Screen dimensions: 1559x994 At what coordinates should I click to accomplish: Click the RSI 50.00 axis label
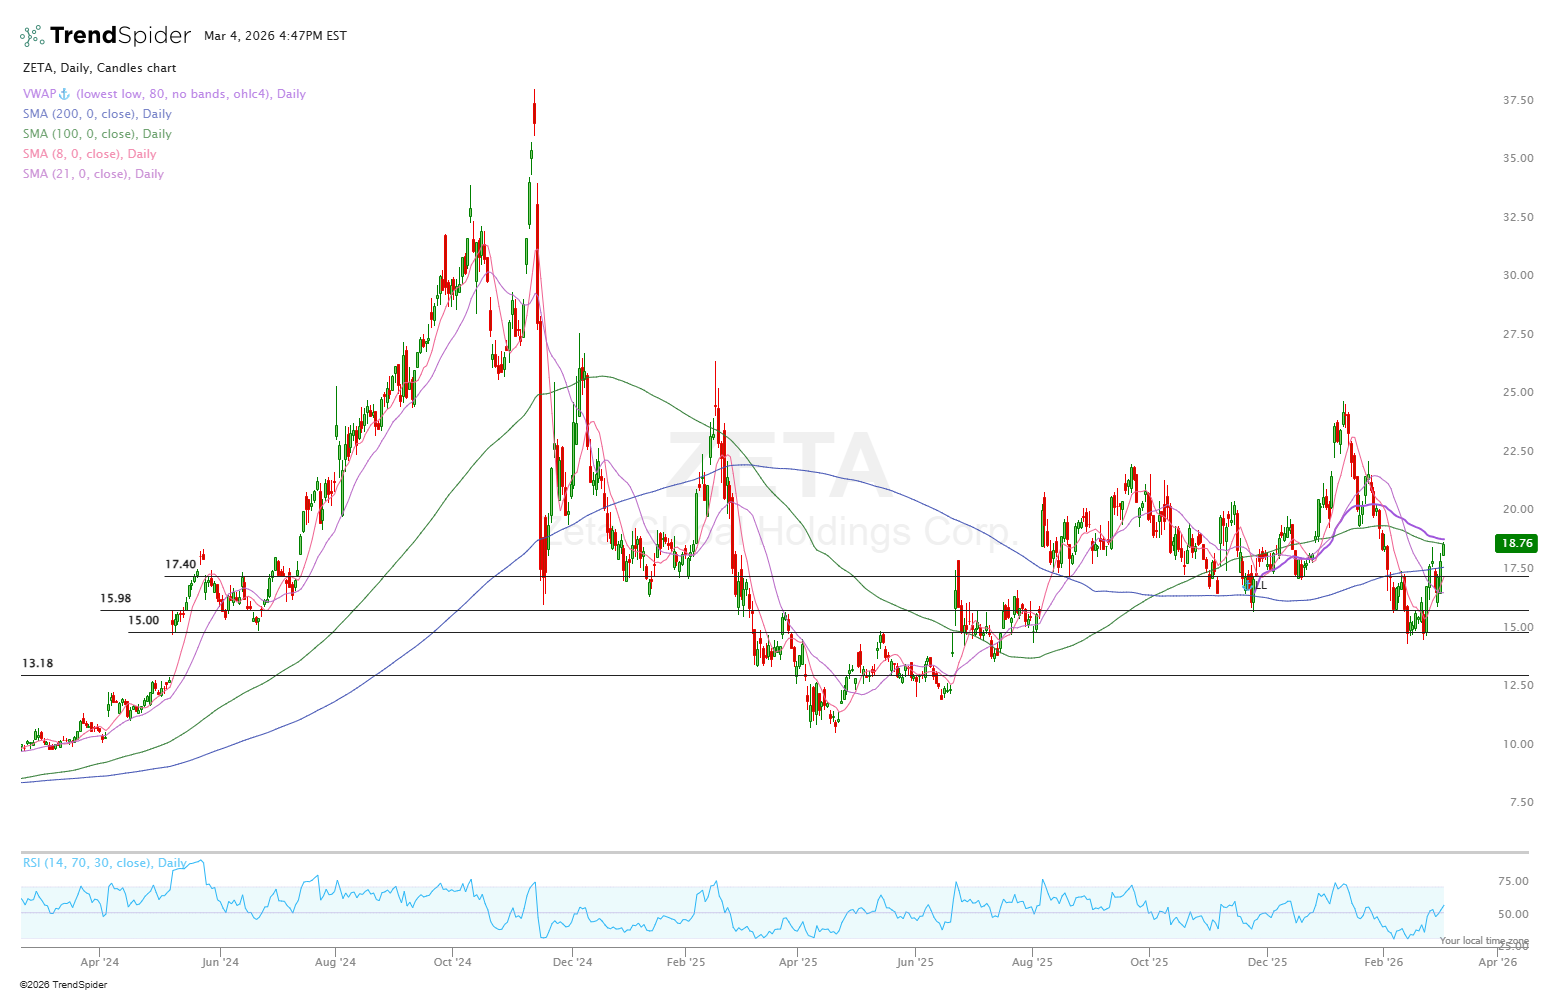click(1515, 915)
